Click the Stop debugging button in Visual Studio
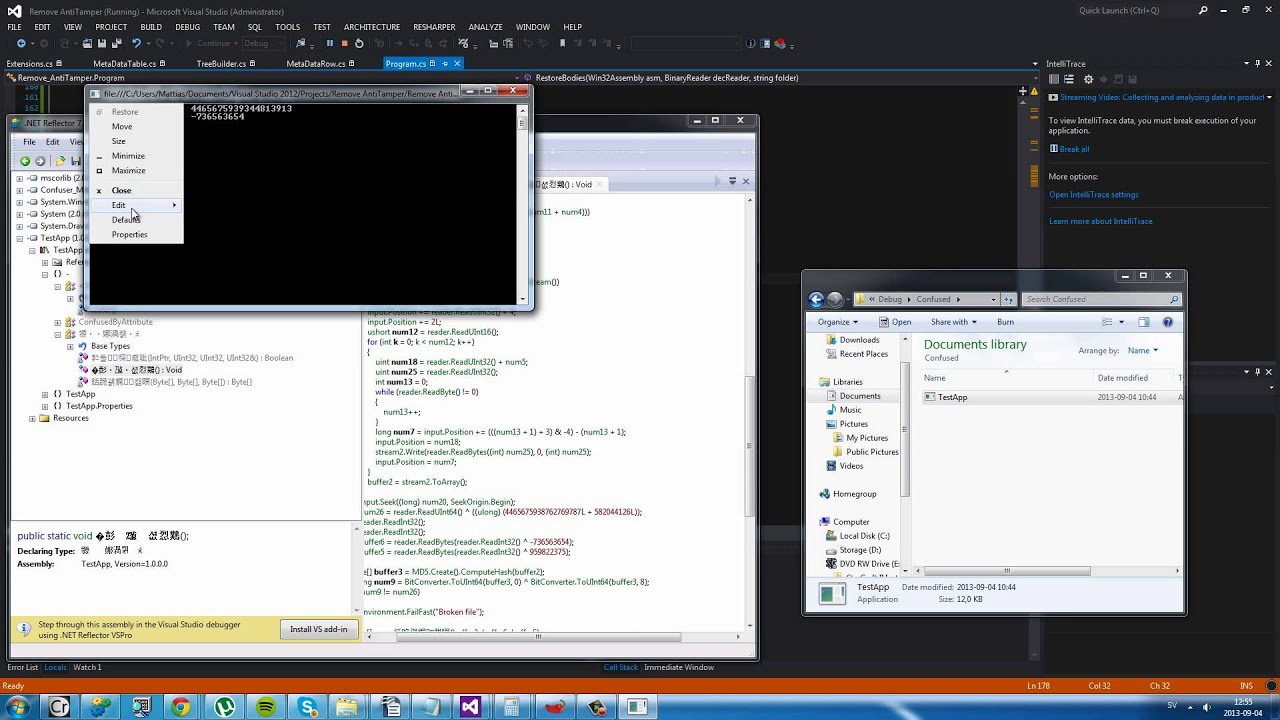This screenshot has height=720, width=1280. click(345, 43)
